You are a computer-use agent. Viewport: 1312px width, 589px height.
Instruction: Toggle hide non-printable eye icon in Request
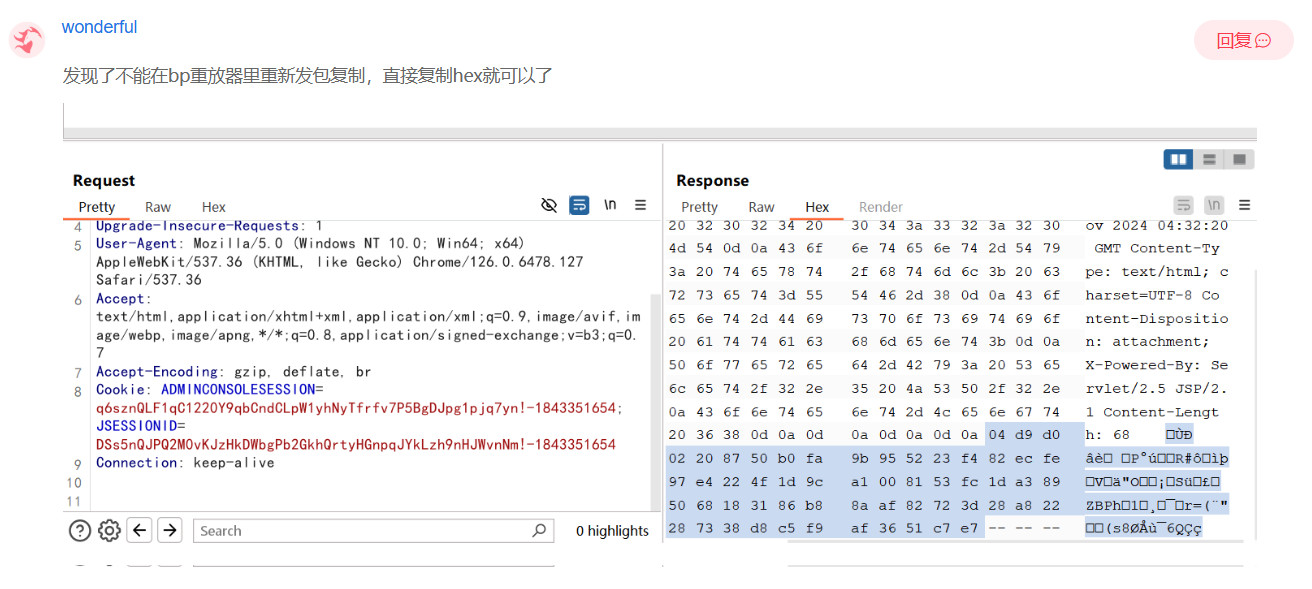[548, 205]
